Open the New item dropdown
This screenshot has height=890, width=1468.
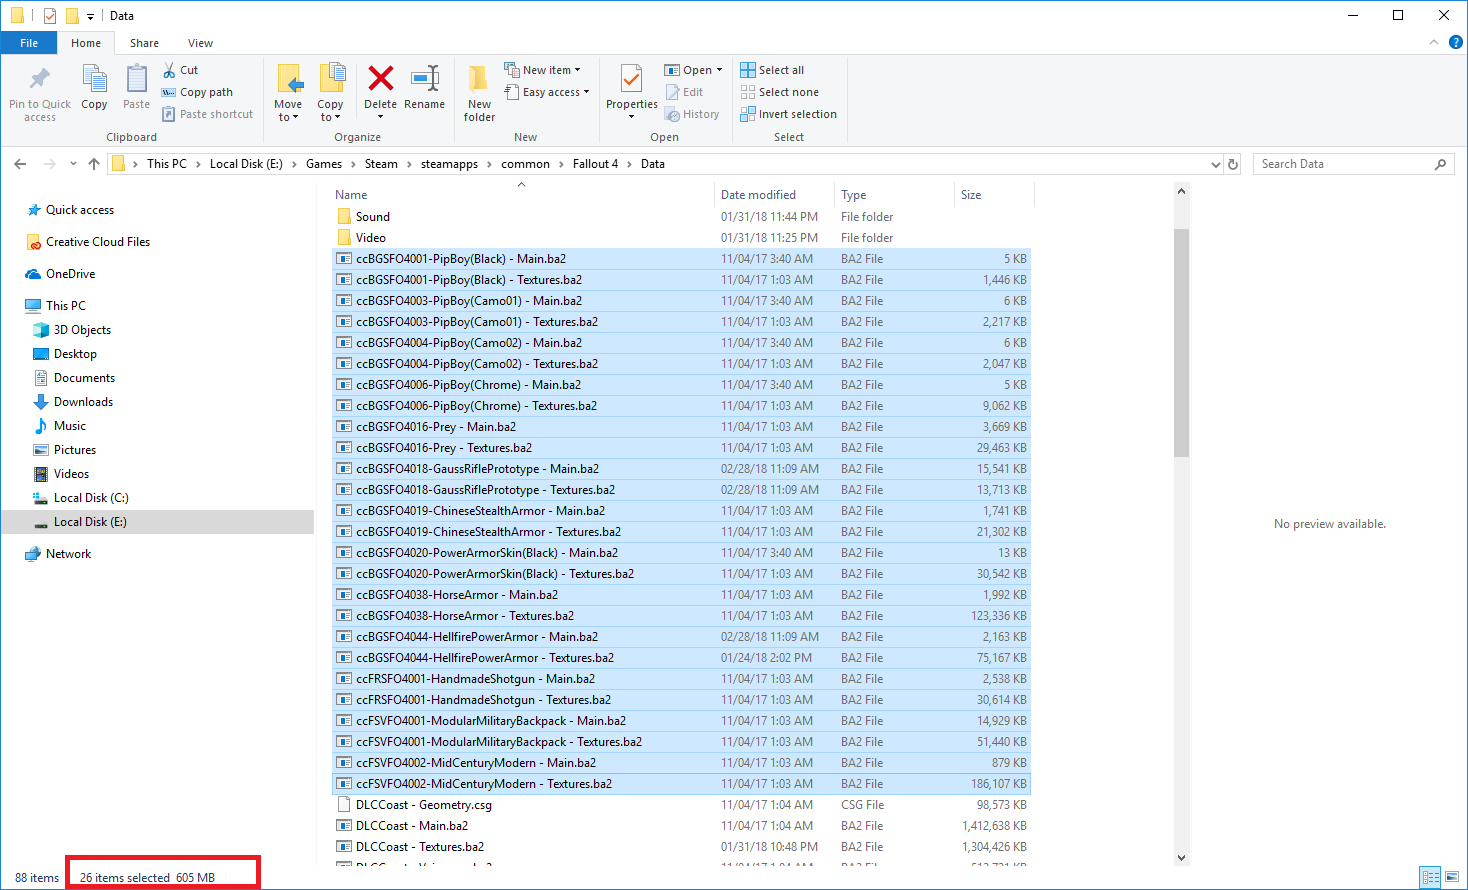(x=542, y=70)
